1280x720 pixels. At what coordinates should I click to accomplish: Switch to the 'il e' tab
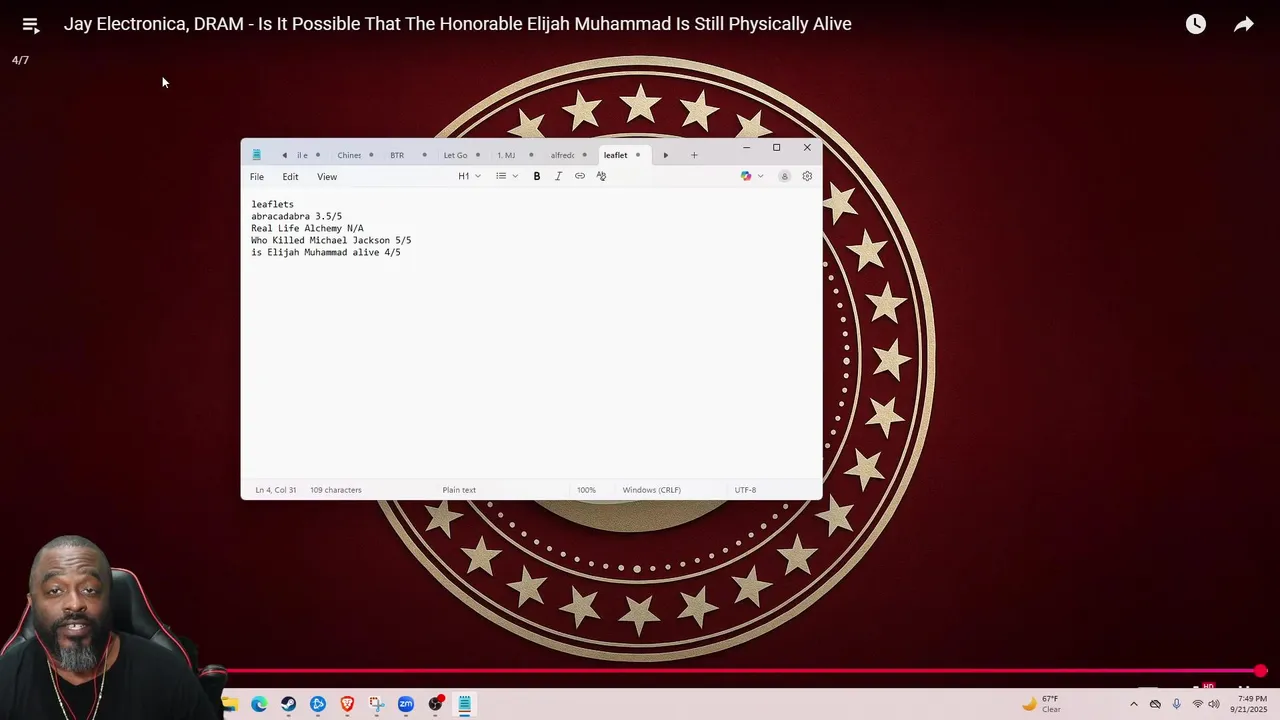302,155
